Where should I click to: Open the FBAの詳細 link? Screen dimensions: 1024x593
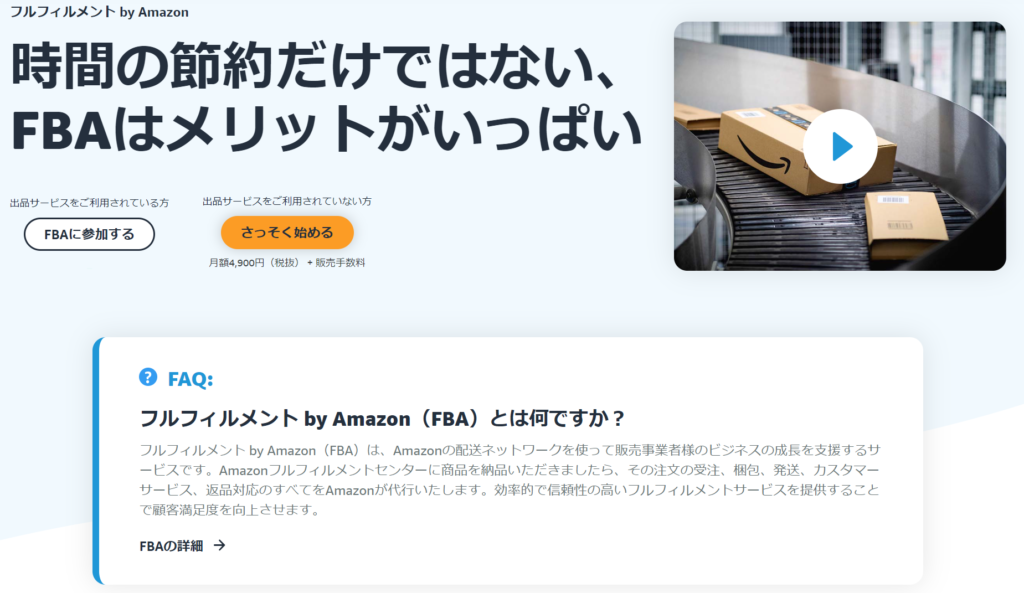(x=171, y=546)
